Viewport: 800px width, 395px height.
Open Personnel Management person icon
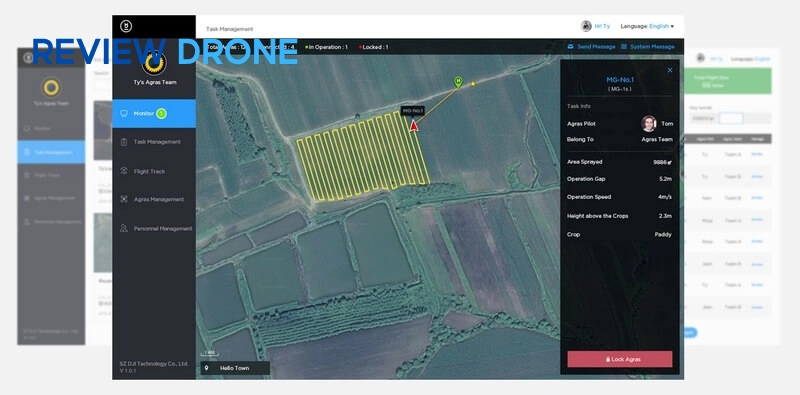coord(123,228)
